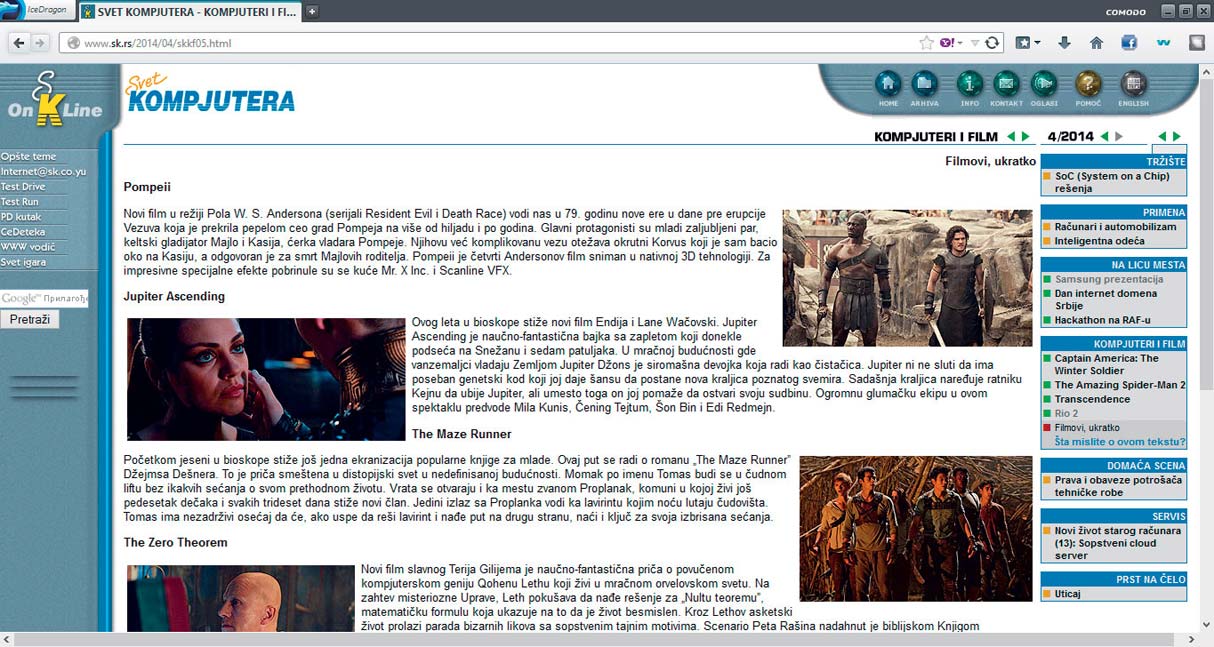
Task: Click the Svet Kompjutera logo
Action: coord(210,93)
